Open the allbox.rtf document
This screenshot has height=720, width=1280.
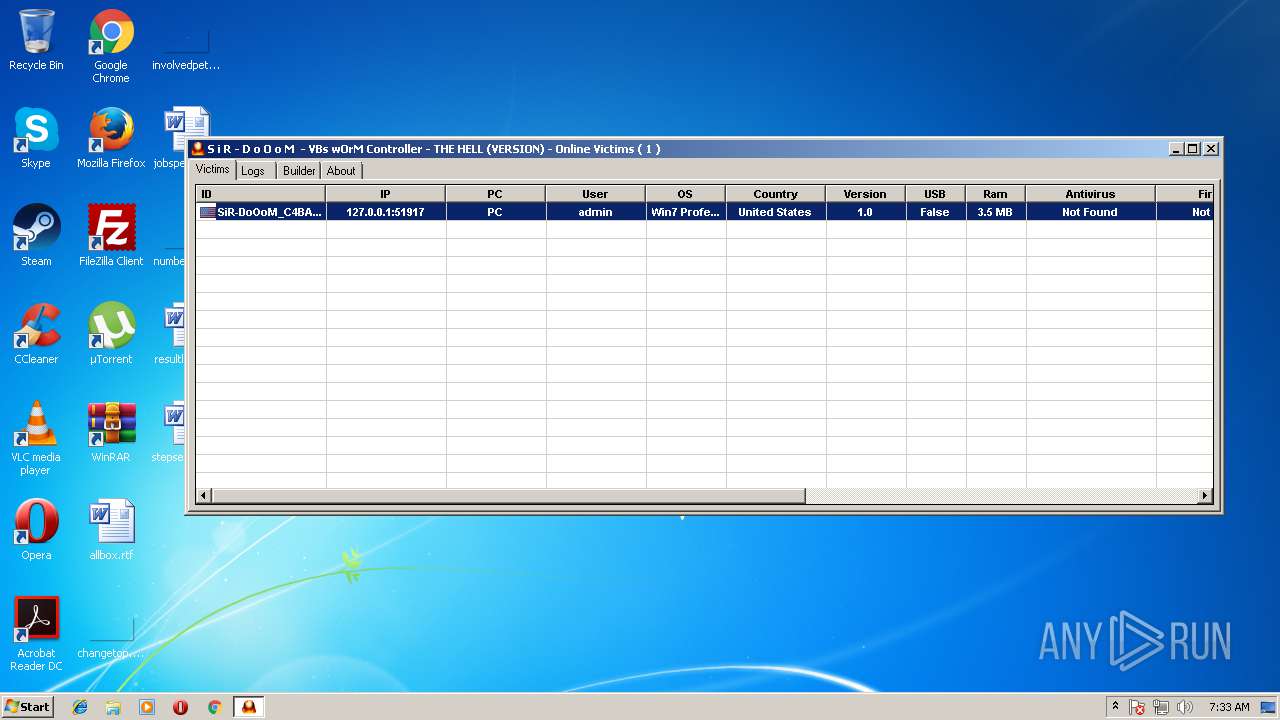tap(111, 530)
